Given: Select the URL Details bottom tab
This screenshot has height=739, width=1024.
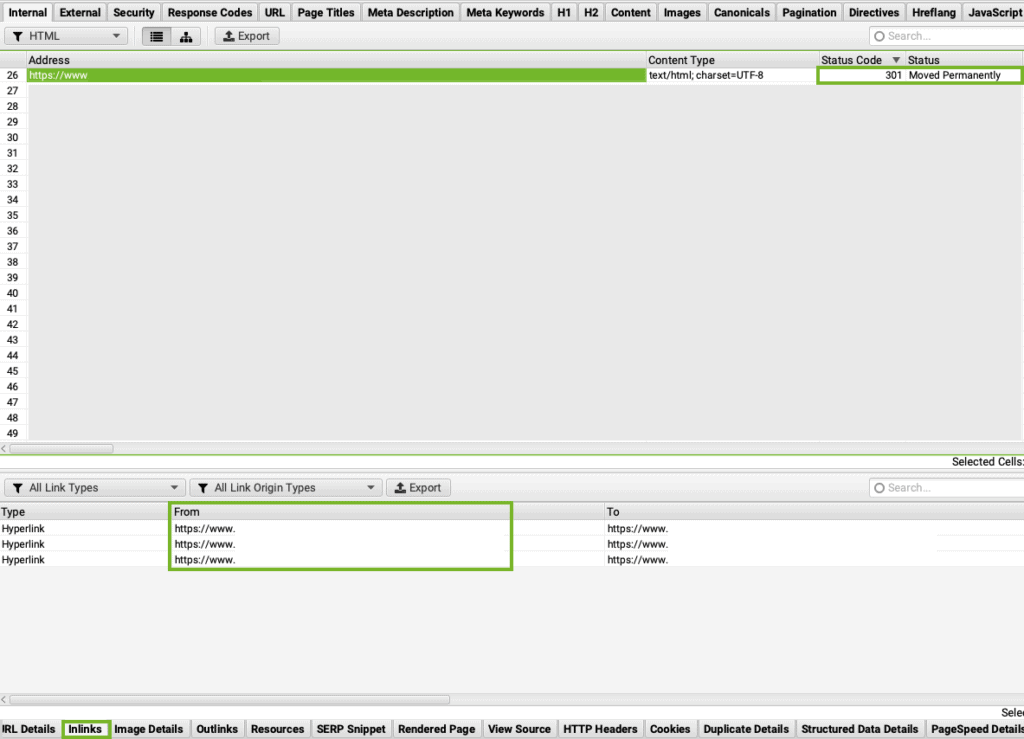Looking at the screenshot, I should 29,729.
